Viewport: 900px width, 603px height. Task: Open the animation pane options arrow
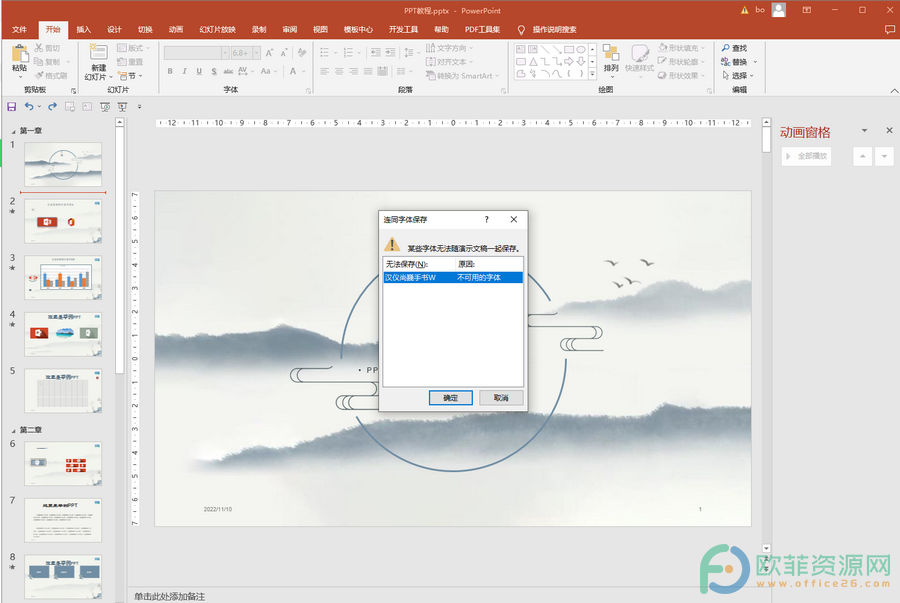coord(864,131)
